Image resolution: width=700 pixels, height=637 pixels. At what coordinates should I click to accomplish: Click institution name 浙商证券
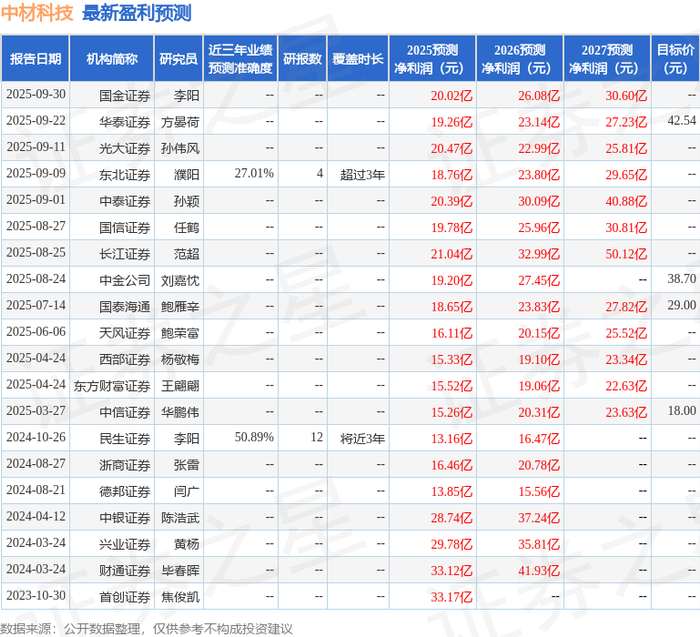pos(125,464)
